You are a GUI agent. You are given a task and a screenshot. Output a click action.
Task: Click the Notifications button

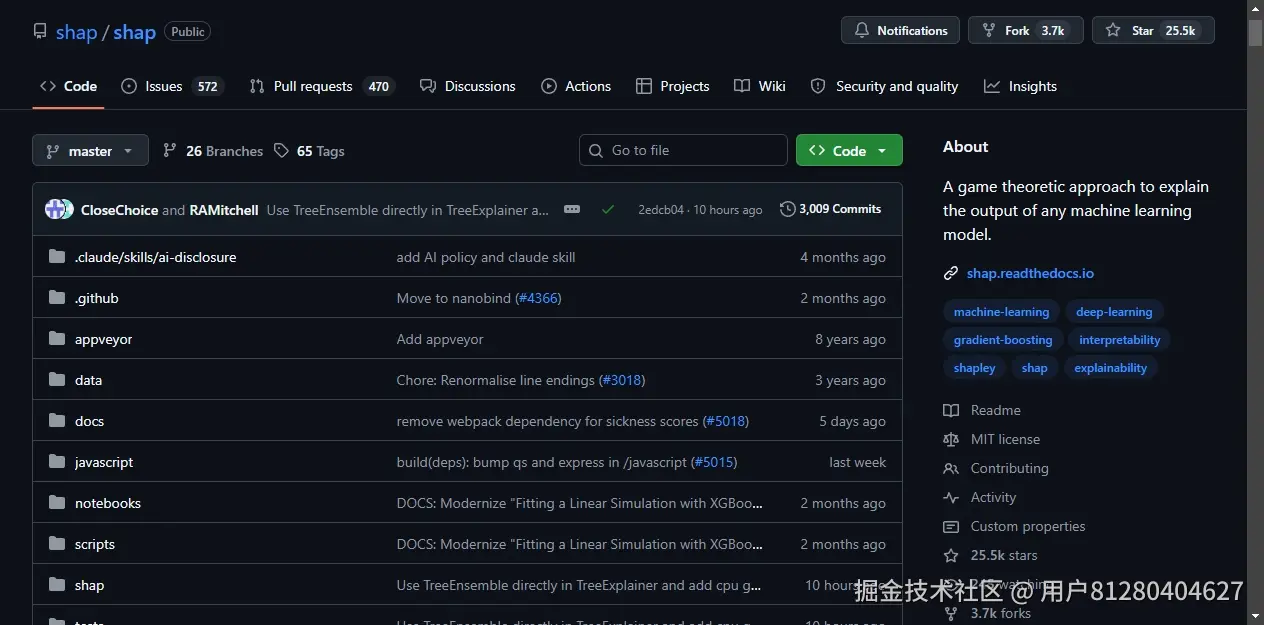pos(900,30)
